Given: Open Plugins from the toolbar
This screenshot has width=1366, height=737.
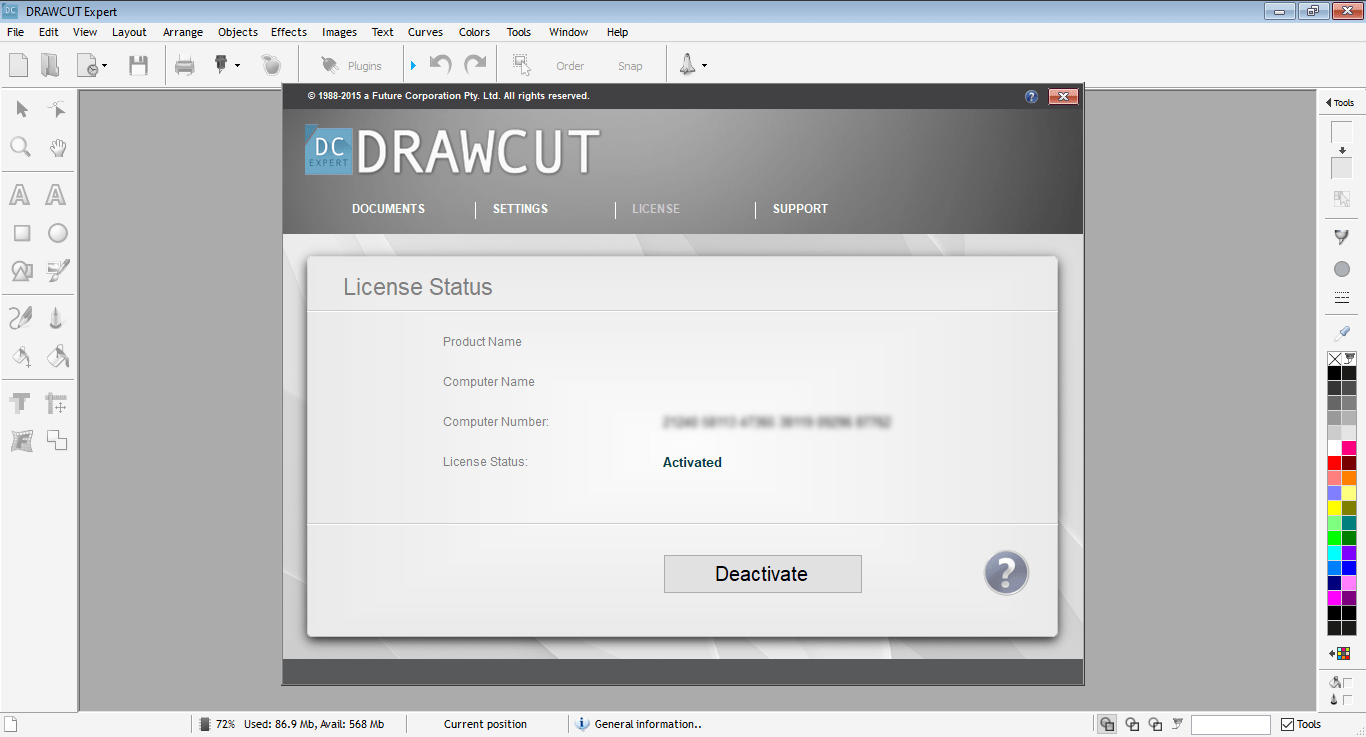Looking at the screenshot, I should [x=351, y=66].
